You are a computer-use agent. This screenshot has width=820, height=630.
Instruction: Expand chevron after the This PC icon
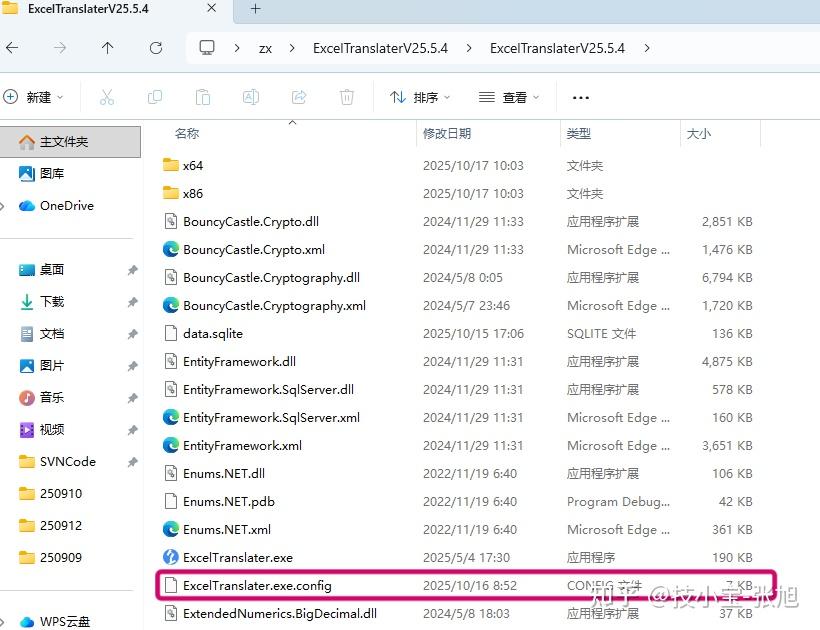click(x=237, y=48)
